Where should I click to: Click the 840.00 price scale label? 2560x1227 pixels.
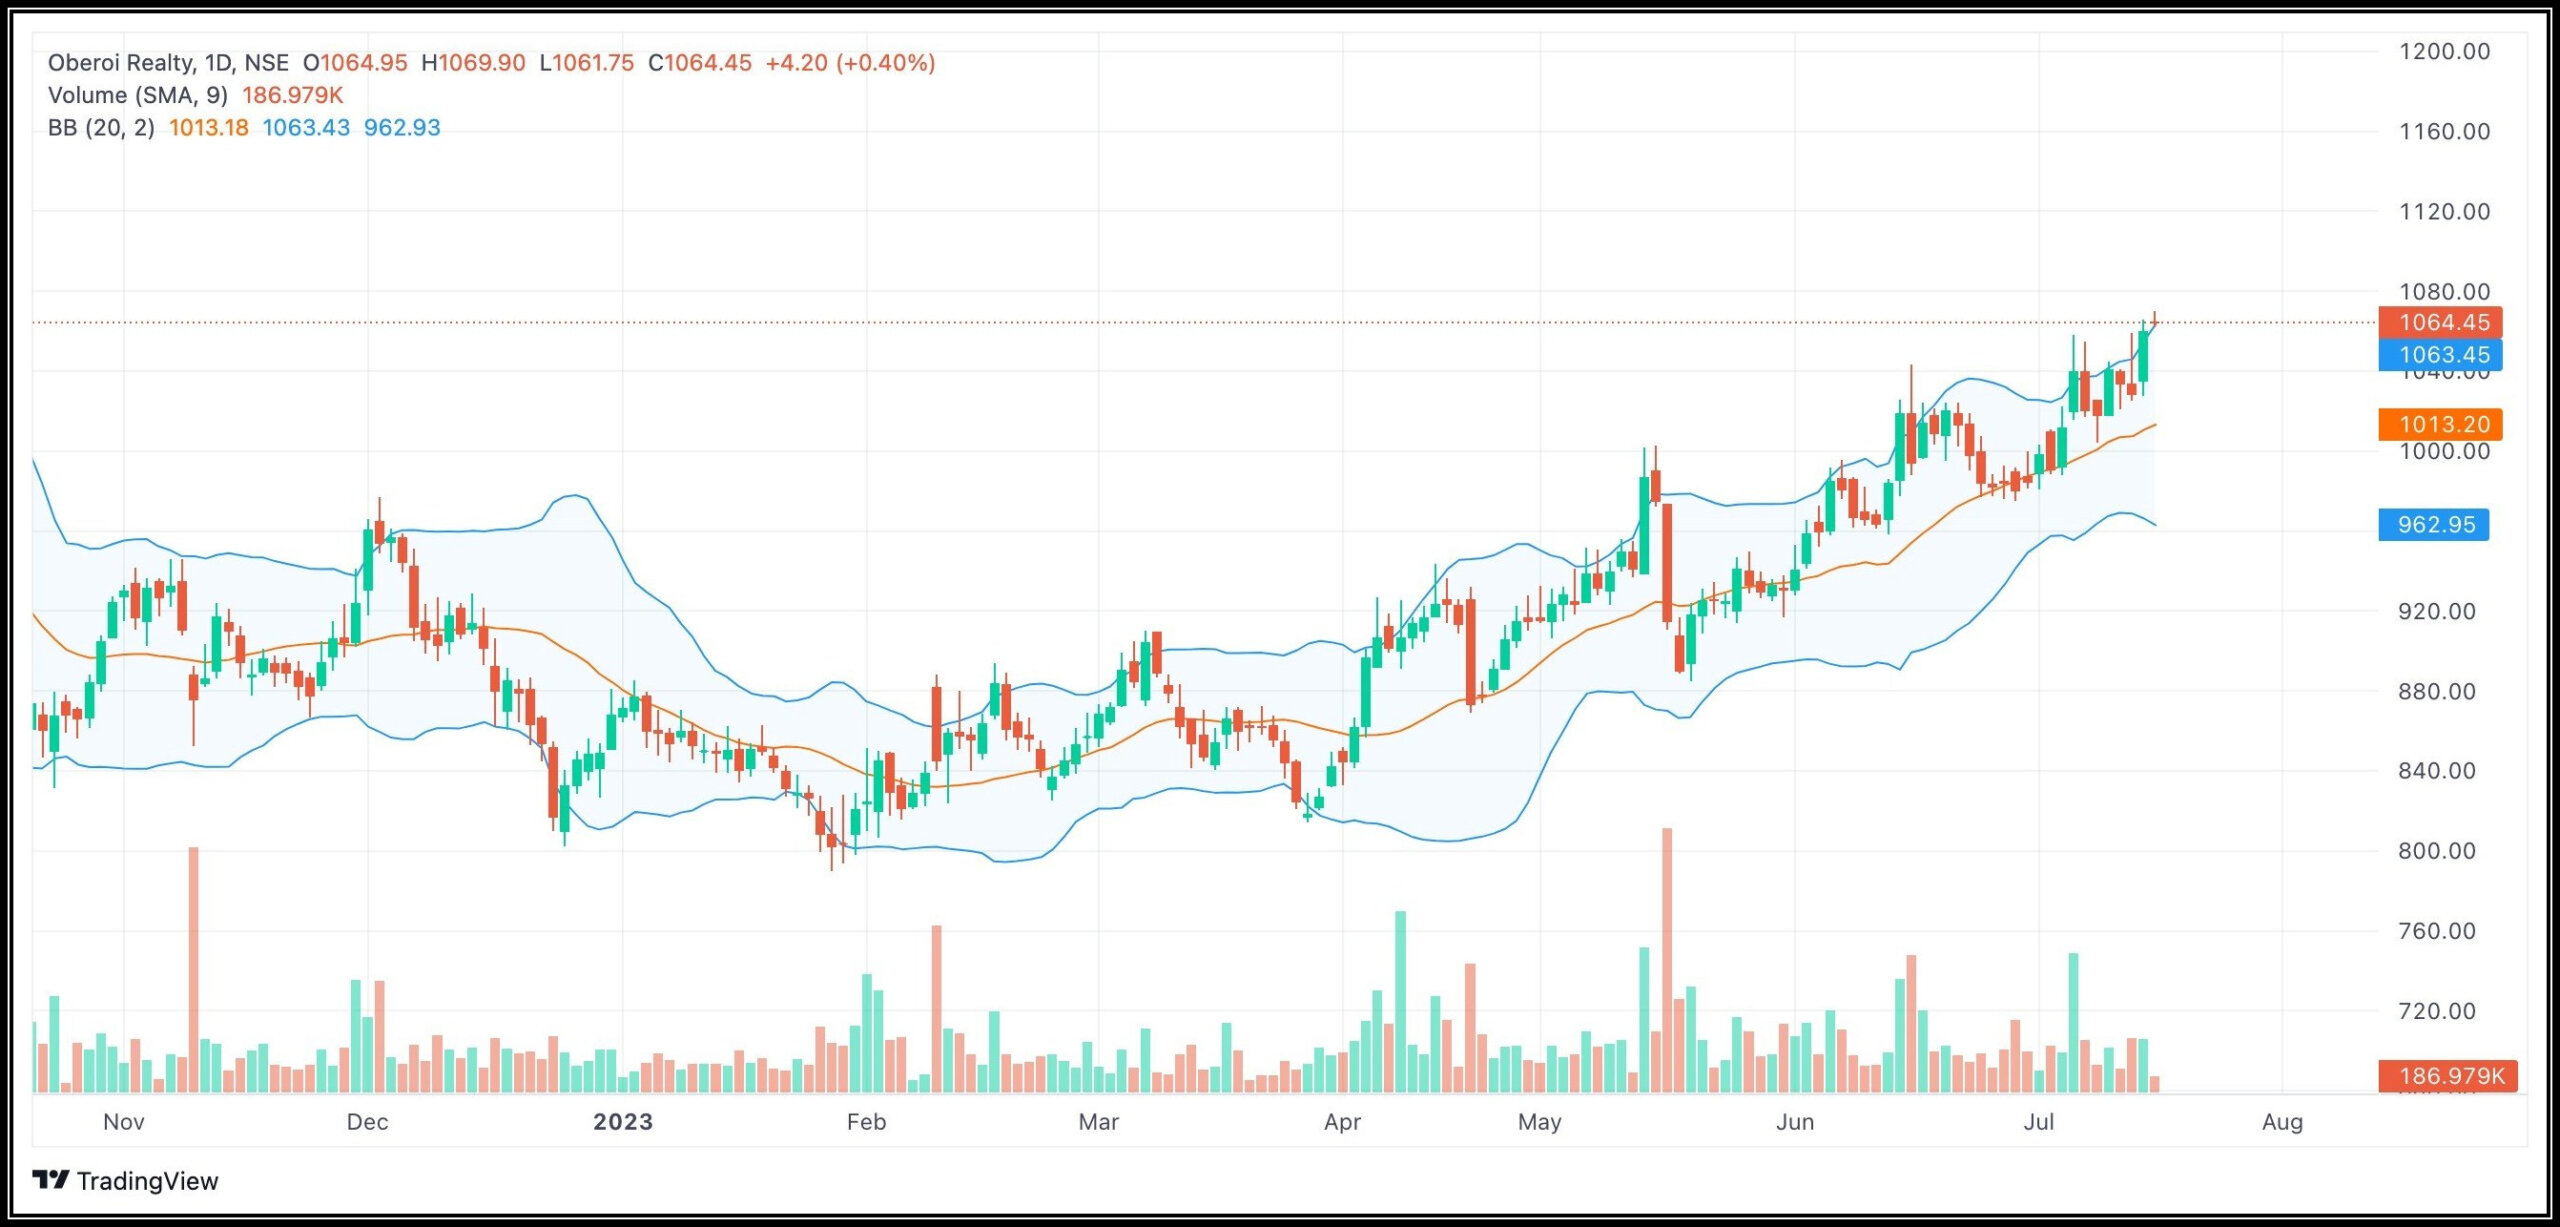(2437, 771)
